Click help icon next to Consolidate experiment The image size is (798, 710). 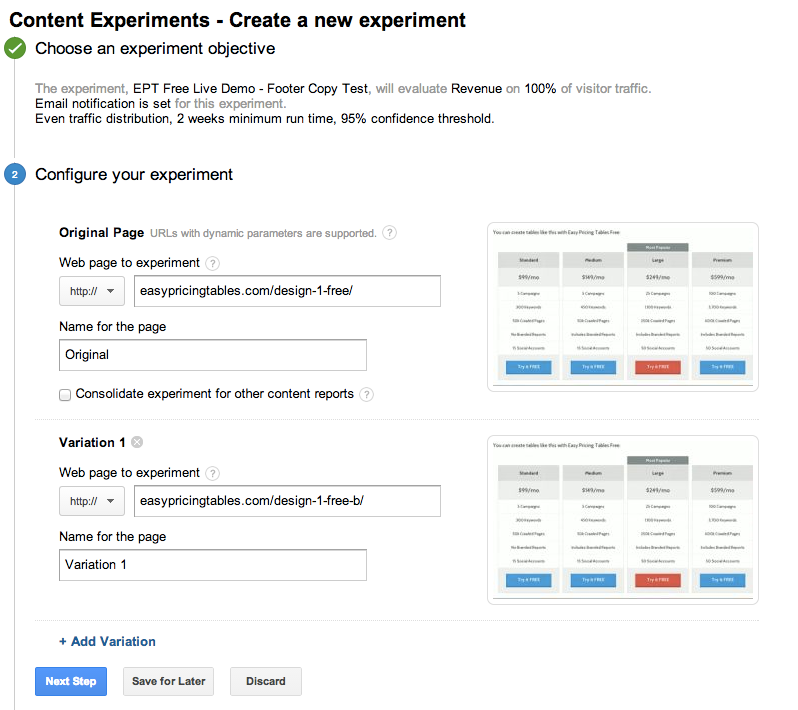point(367,394)
